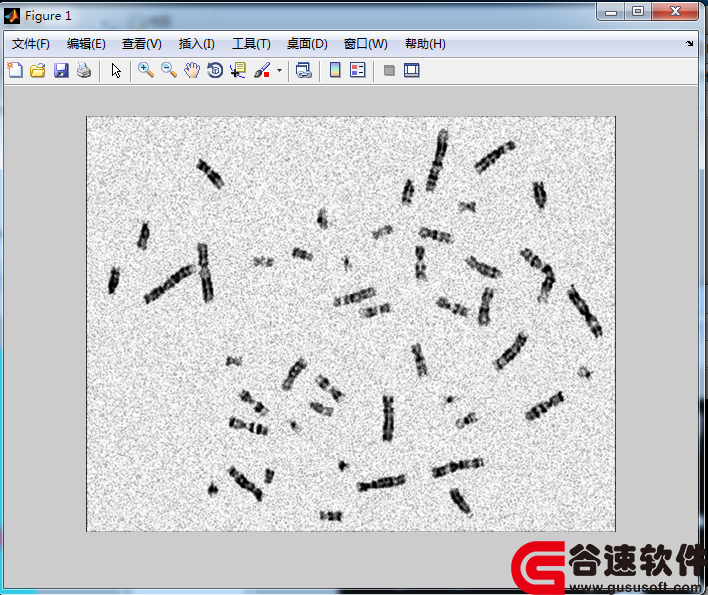Maximize the Figure 1 window
The height and width of the screenshot is (595, 708).
638,12
